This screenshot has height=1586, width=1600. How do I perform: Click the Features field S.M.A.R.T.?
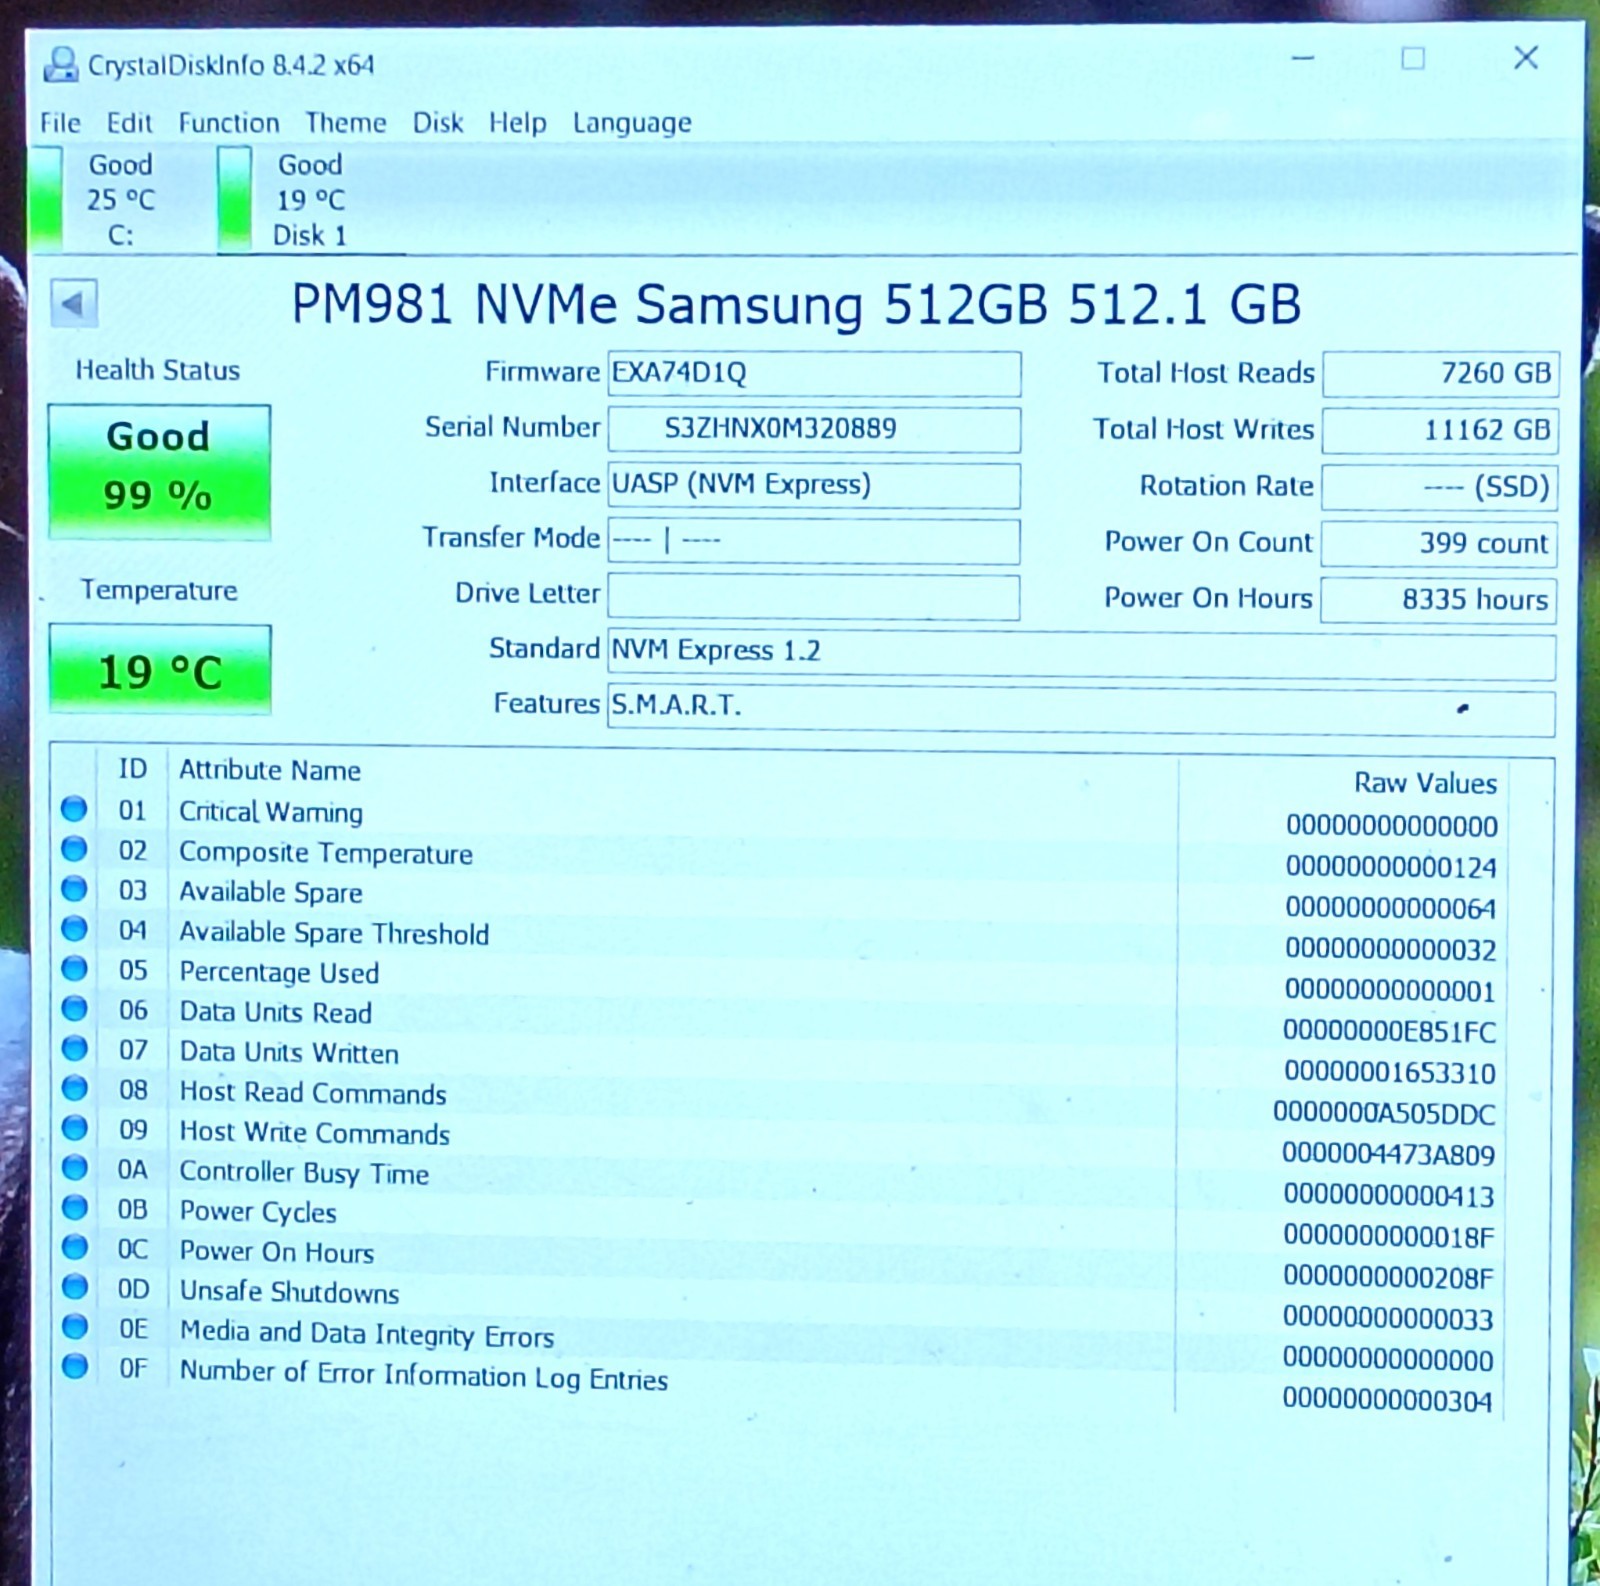point(1082,711)
